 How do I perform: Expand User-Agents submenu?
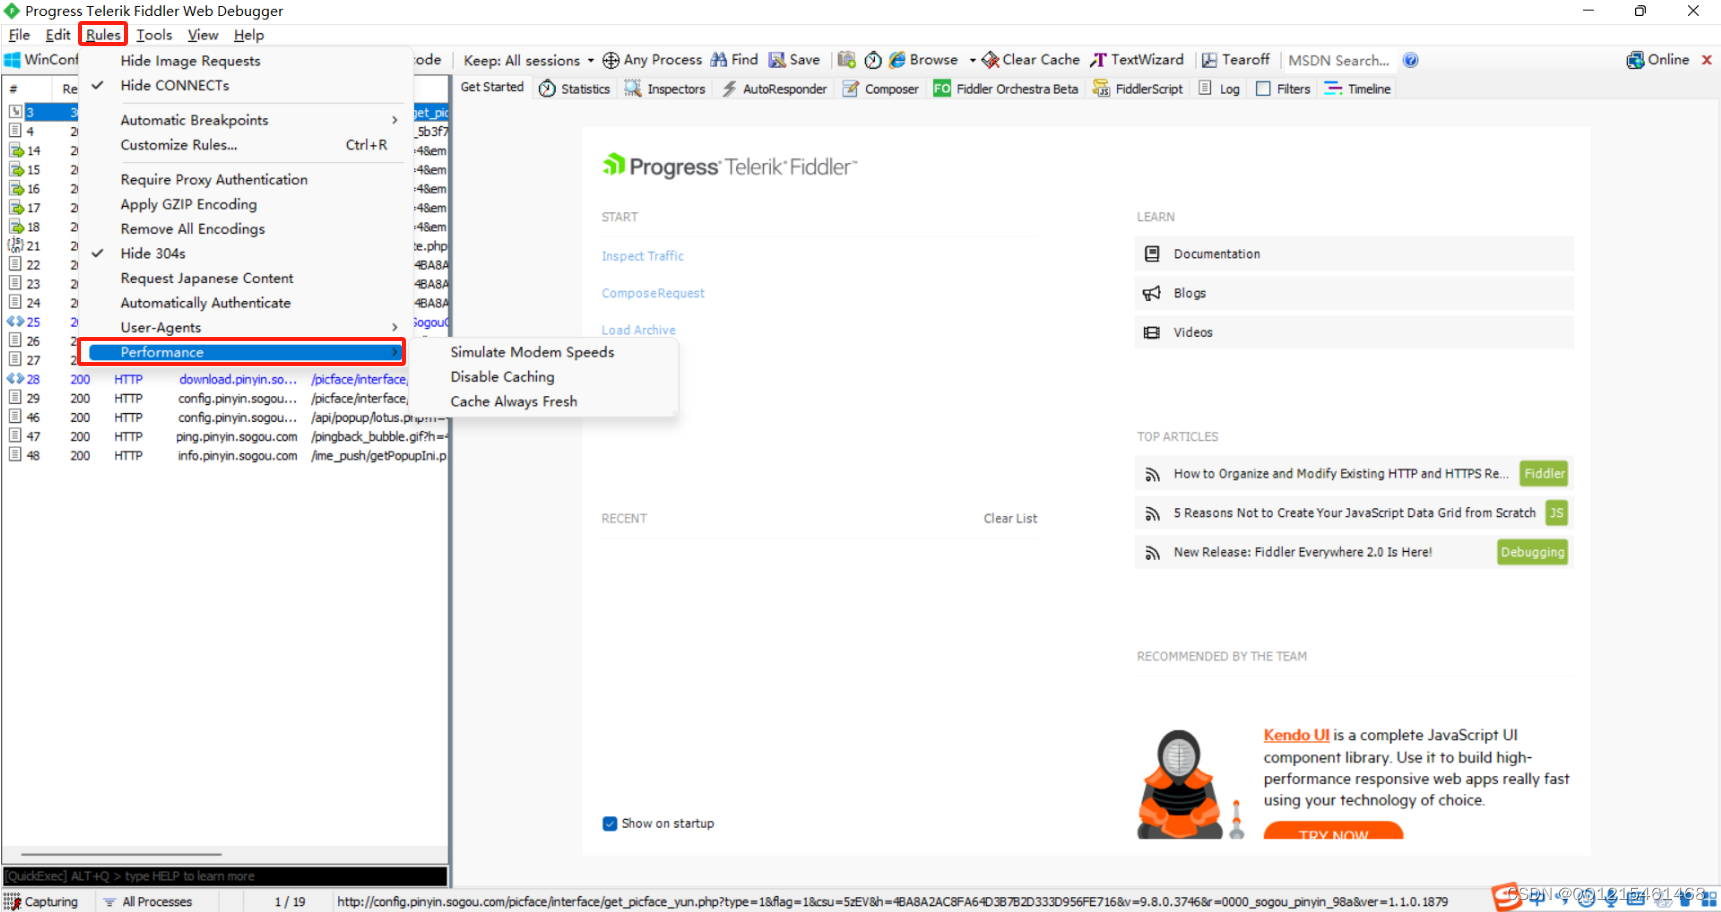coord(246,327)
